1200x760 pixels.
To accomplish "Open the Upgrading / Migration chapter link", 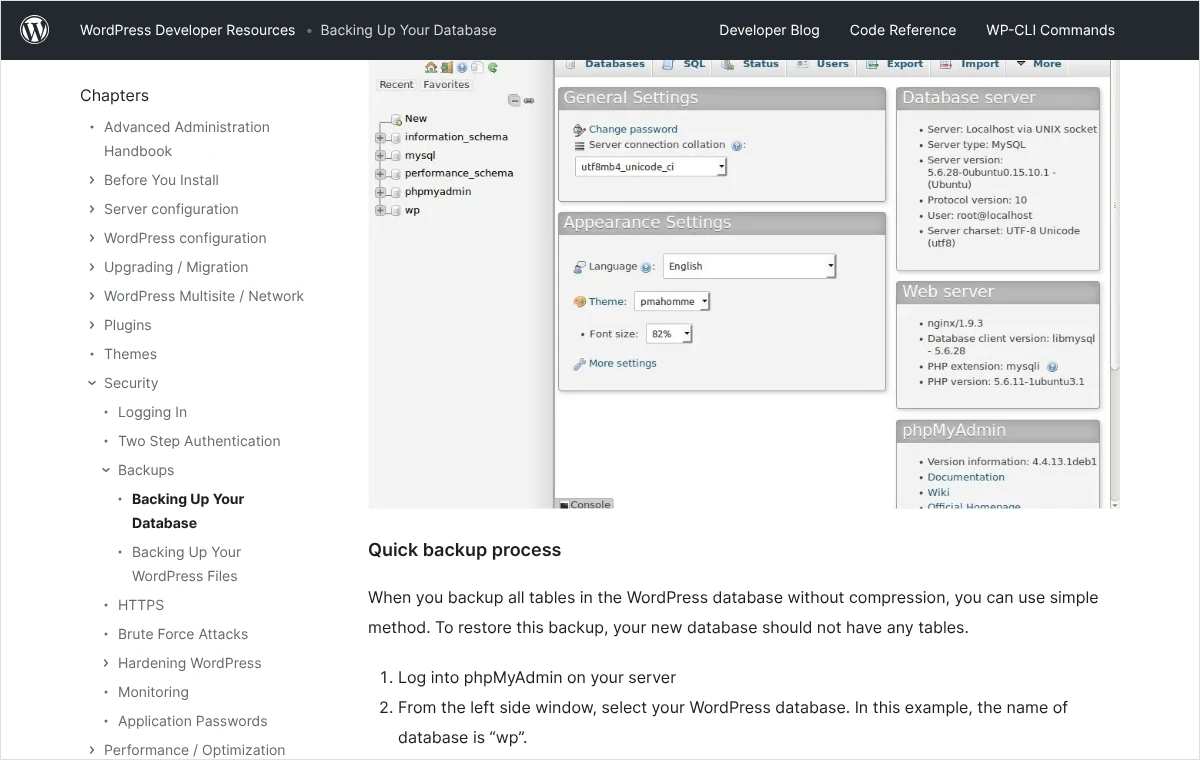I will point(176,267).
